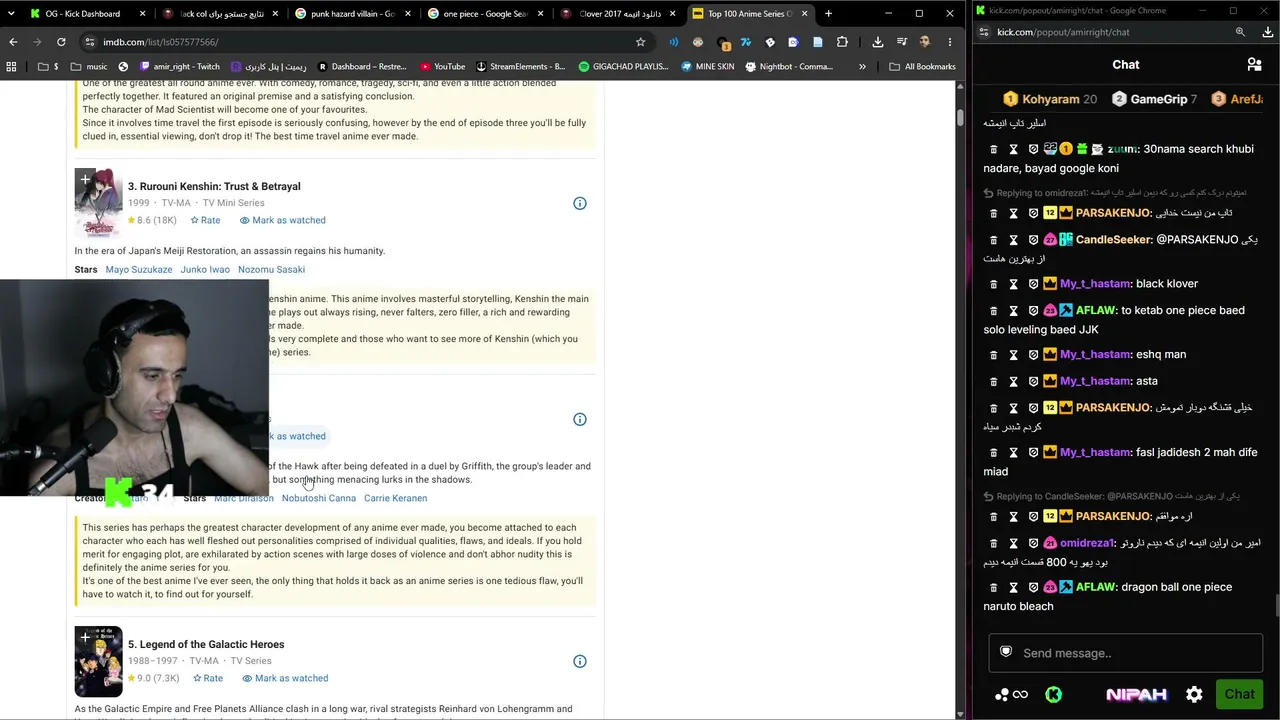This screenshot has height=720, width=1280.
Task: Open the Chrome apps grid in bookmarks bar
Action: [x=11, y=67]
